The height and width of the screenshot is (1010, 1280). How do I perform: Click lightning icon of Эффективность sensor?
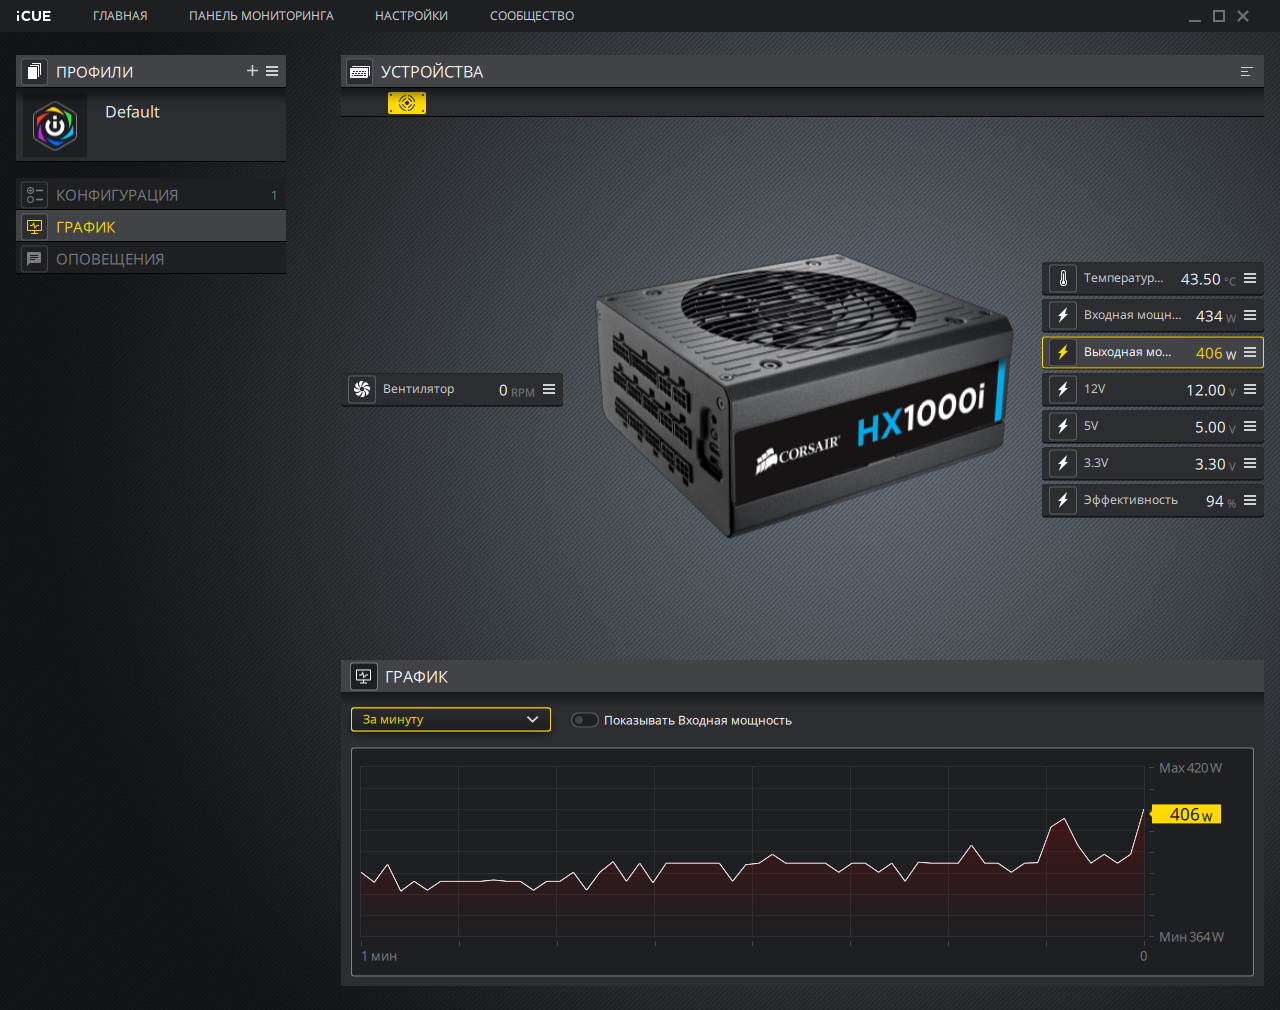(1063, 500)
